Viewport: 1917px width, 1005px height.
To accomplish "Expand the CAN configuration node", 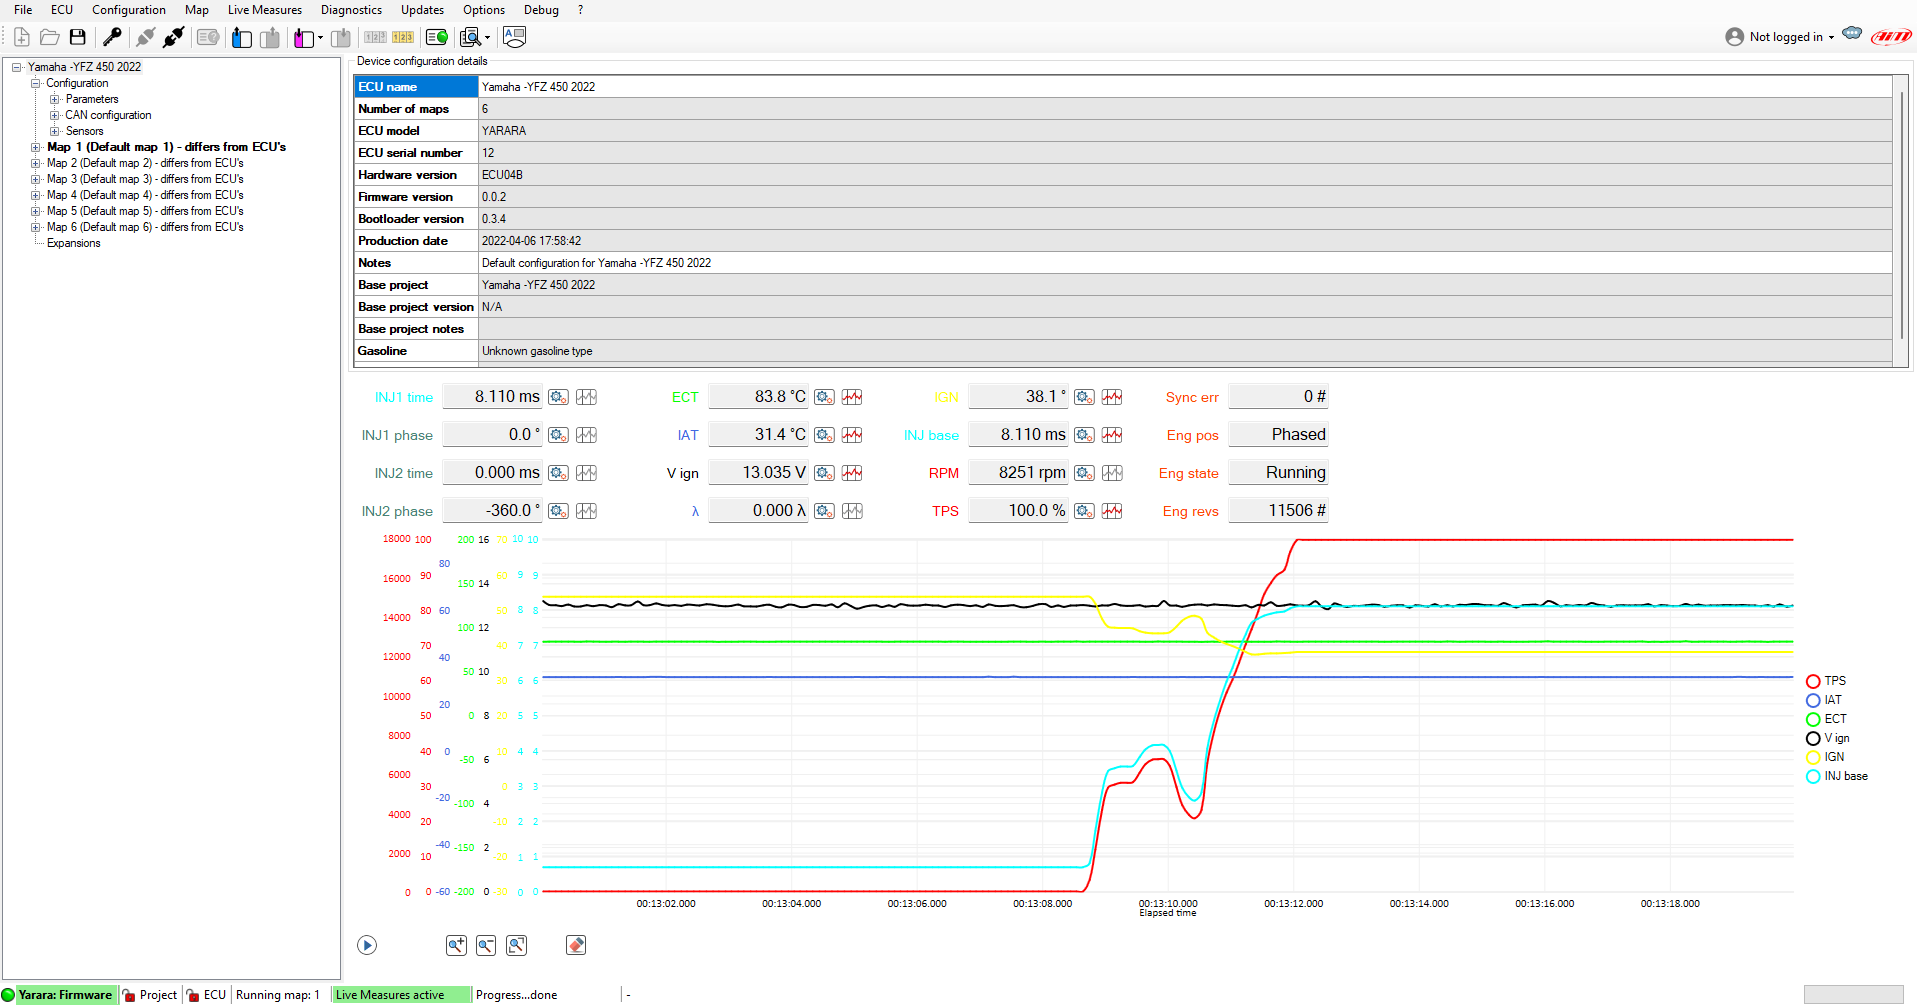I will pyautogui.click(x=55, y=115).
